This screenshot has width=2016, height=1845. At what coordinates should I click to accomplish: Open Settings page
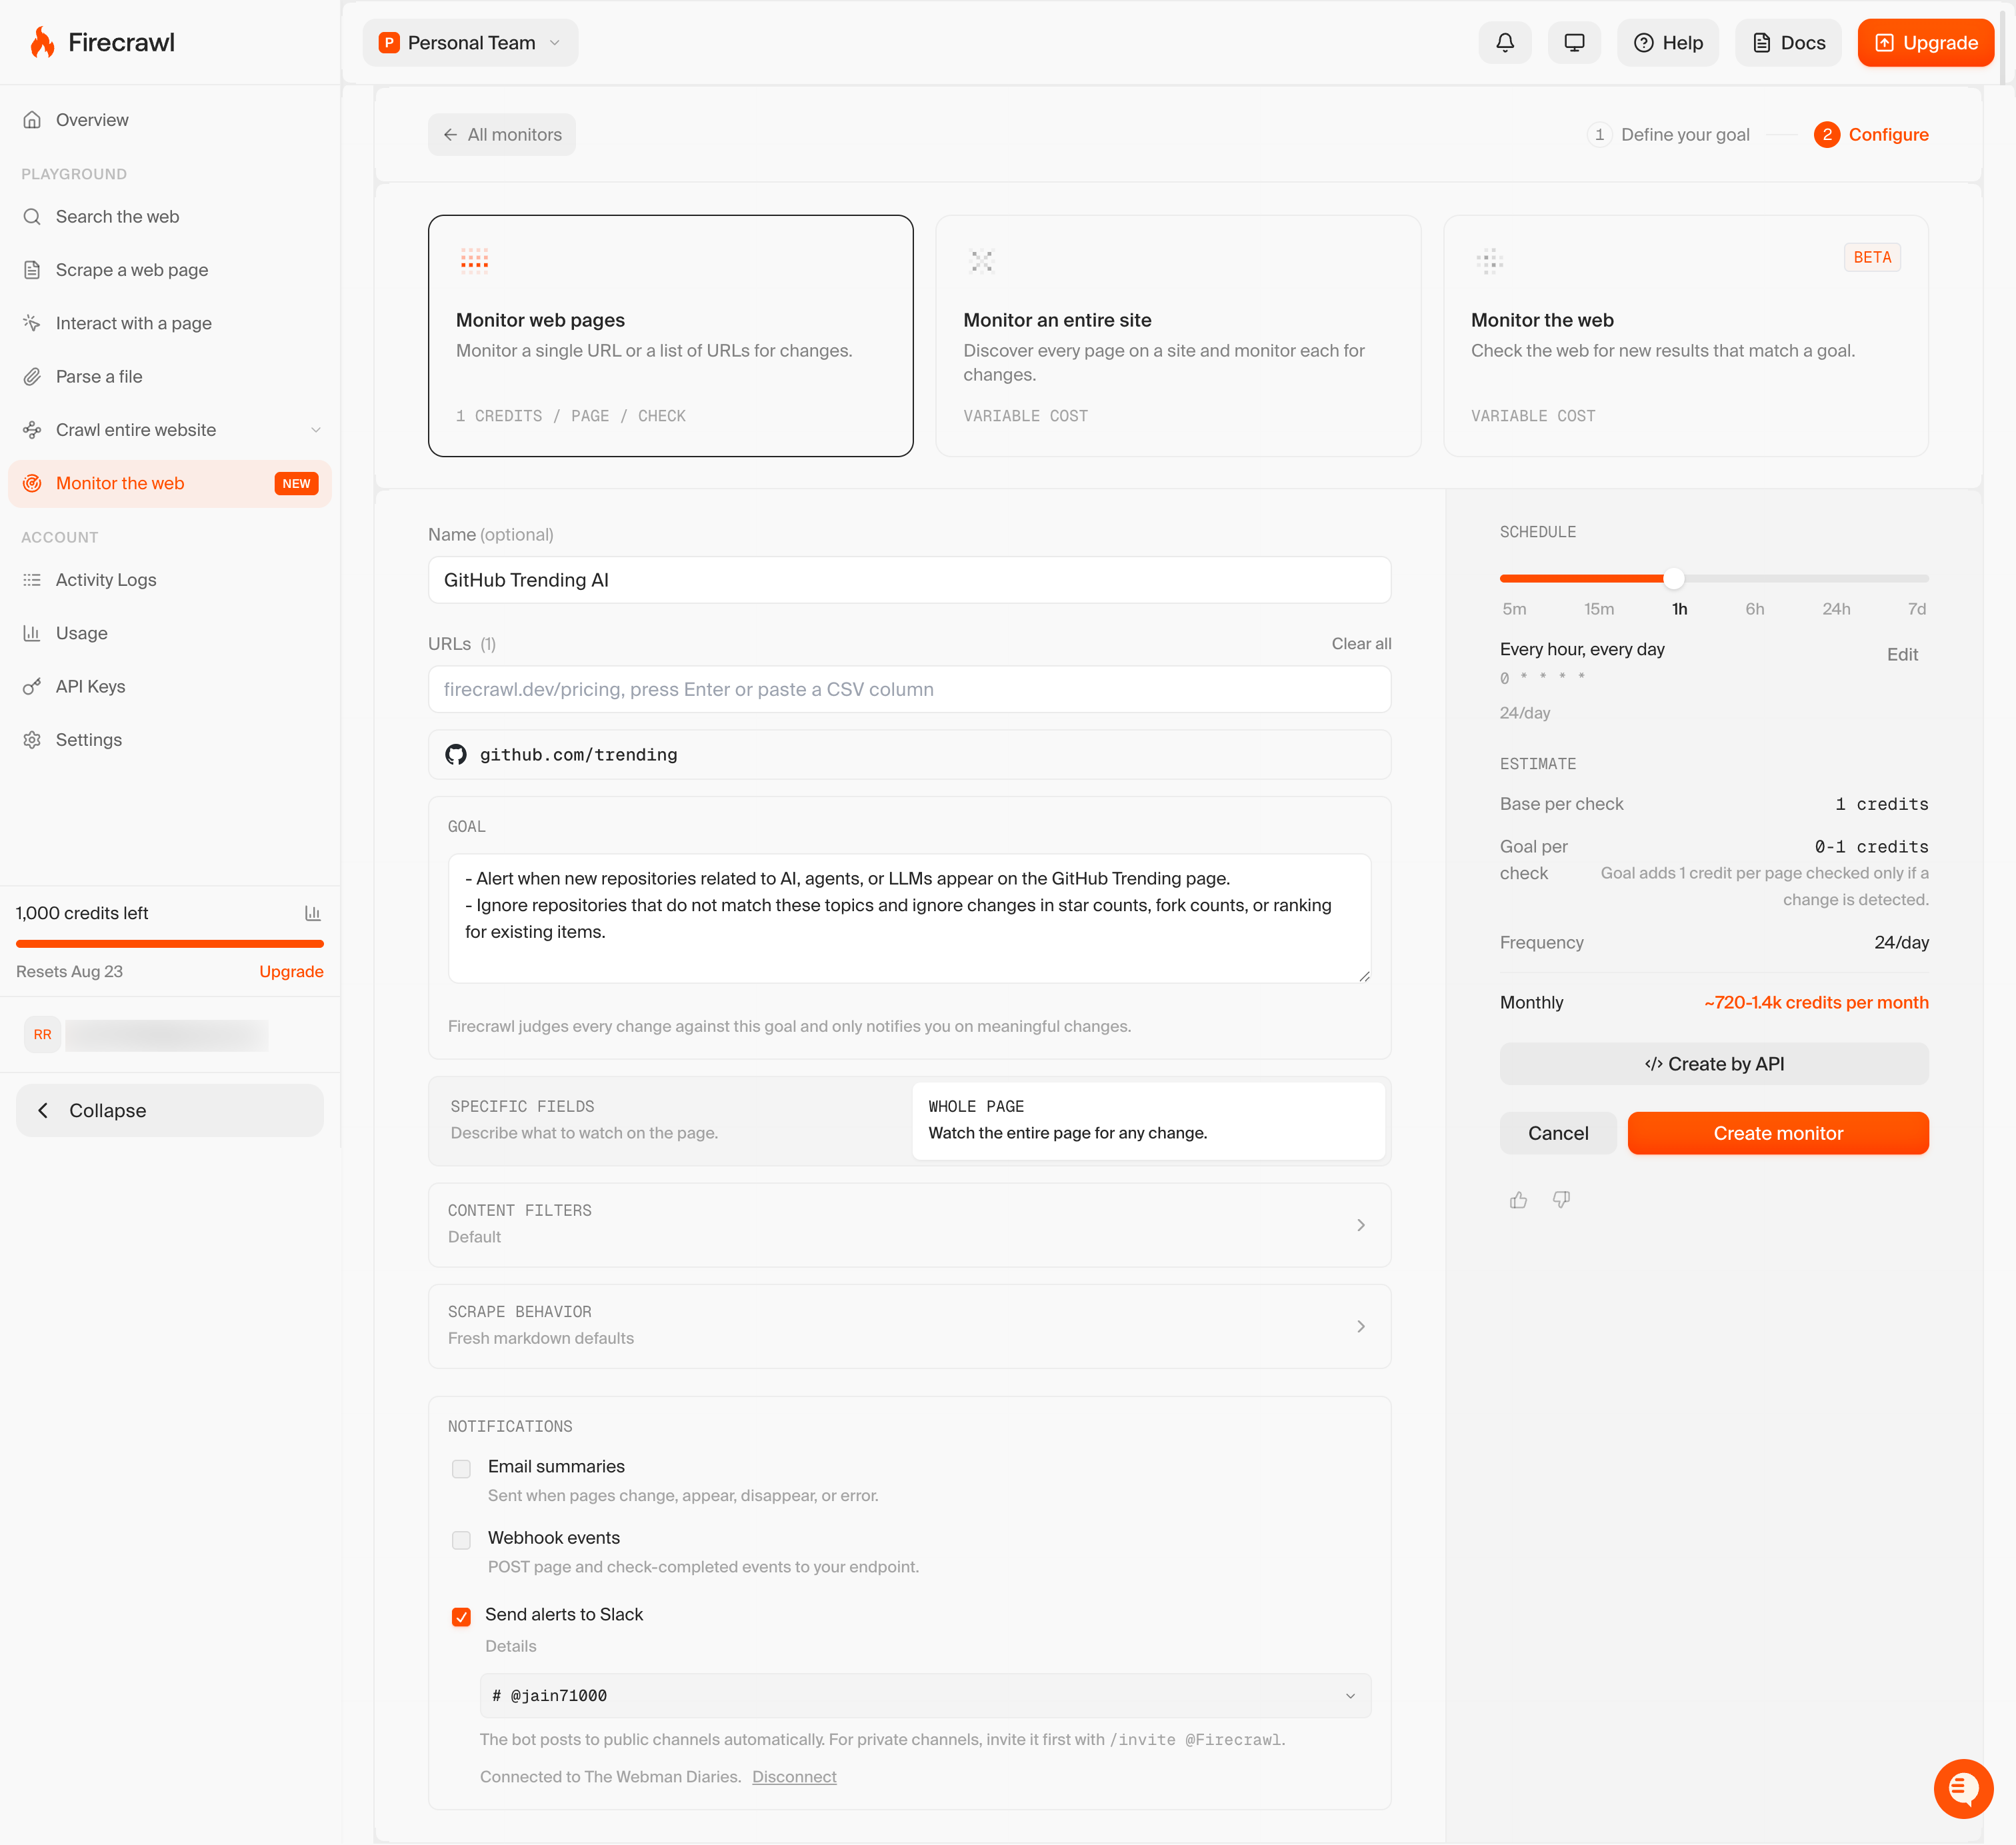pyautogui.click(x=170, y=740)
